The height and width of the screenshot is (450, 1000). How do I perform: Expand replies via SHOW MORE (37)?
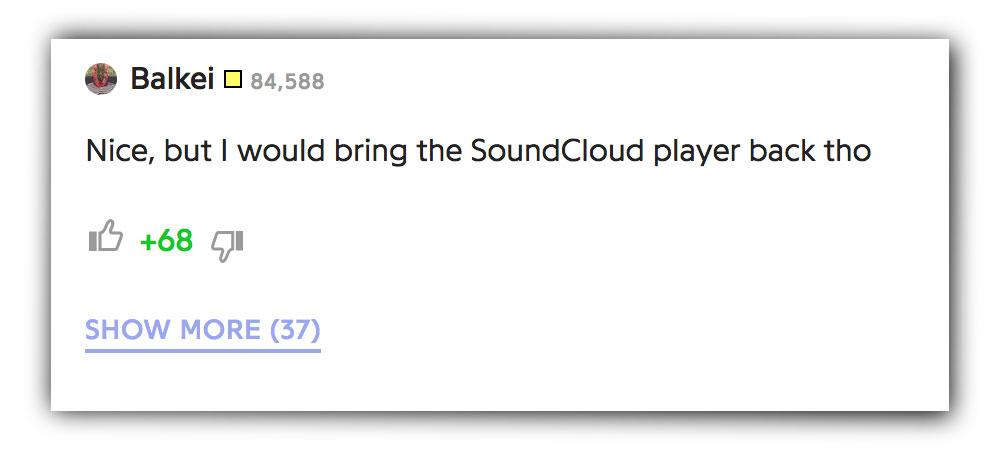pyautogui.click(x=203, y=330)
